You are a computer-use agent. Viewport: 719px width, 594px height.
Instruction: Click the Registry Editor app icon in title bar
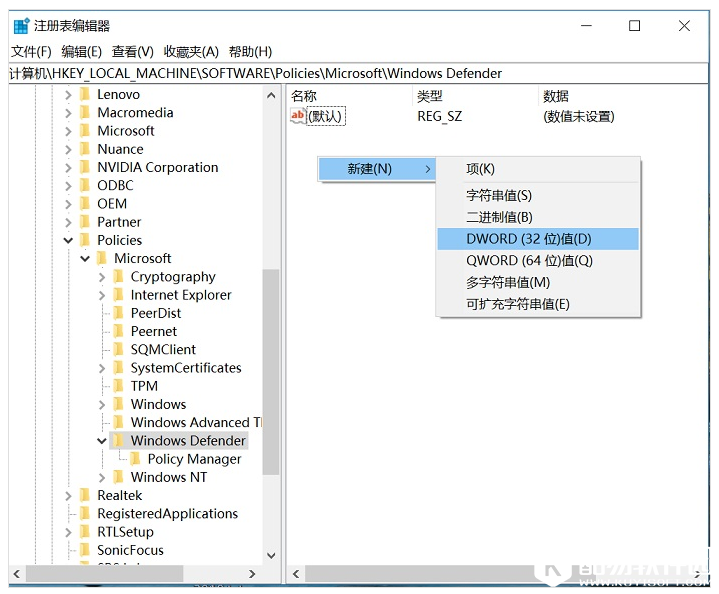tap(21, 26)
